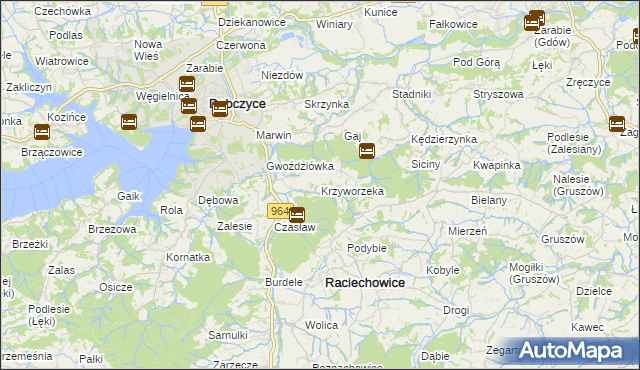Click the Dobczyce town label
The image size is (640, 370).
click(x=238, y=104)
